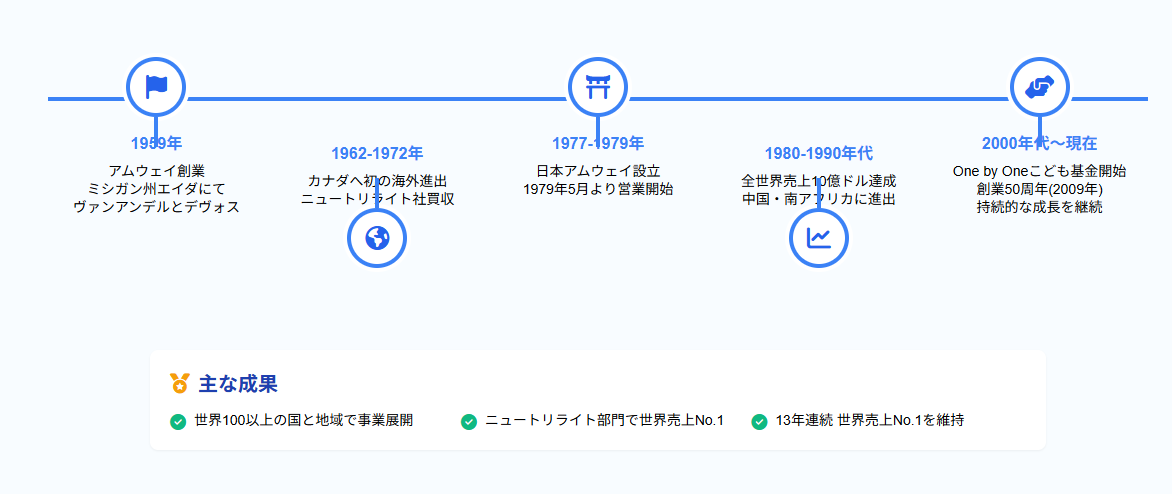Click the globe icon under 1962-1972年

377,238
